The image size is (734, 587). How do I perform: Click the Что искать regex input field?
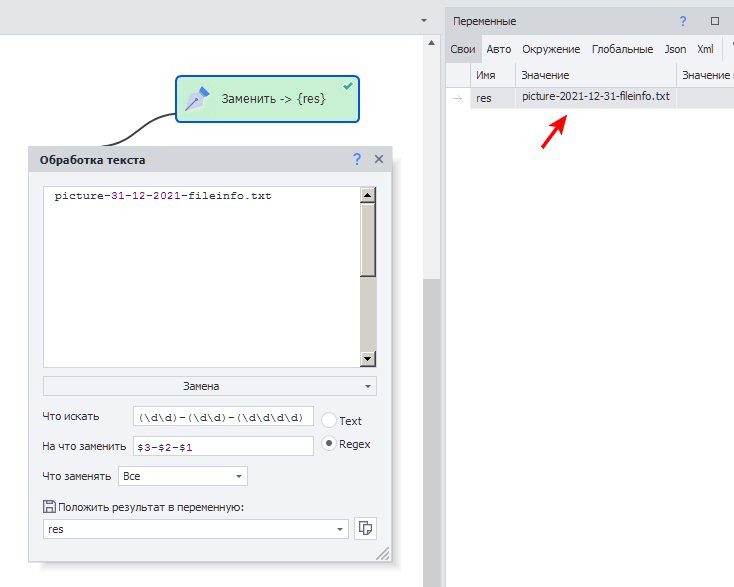point(224,416)
